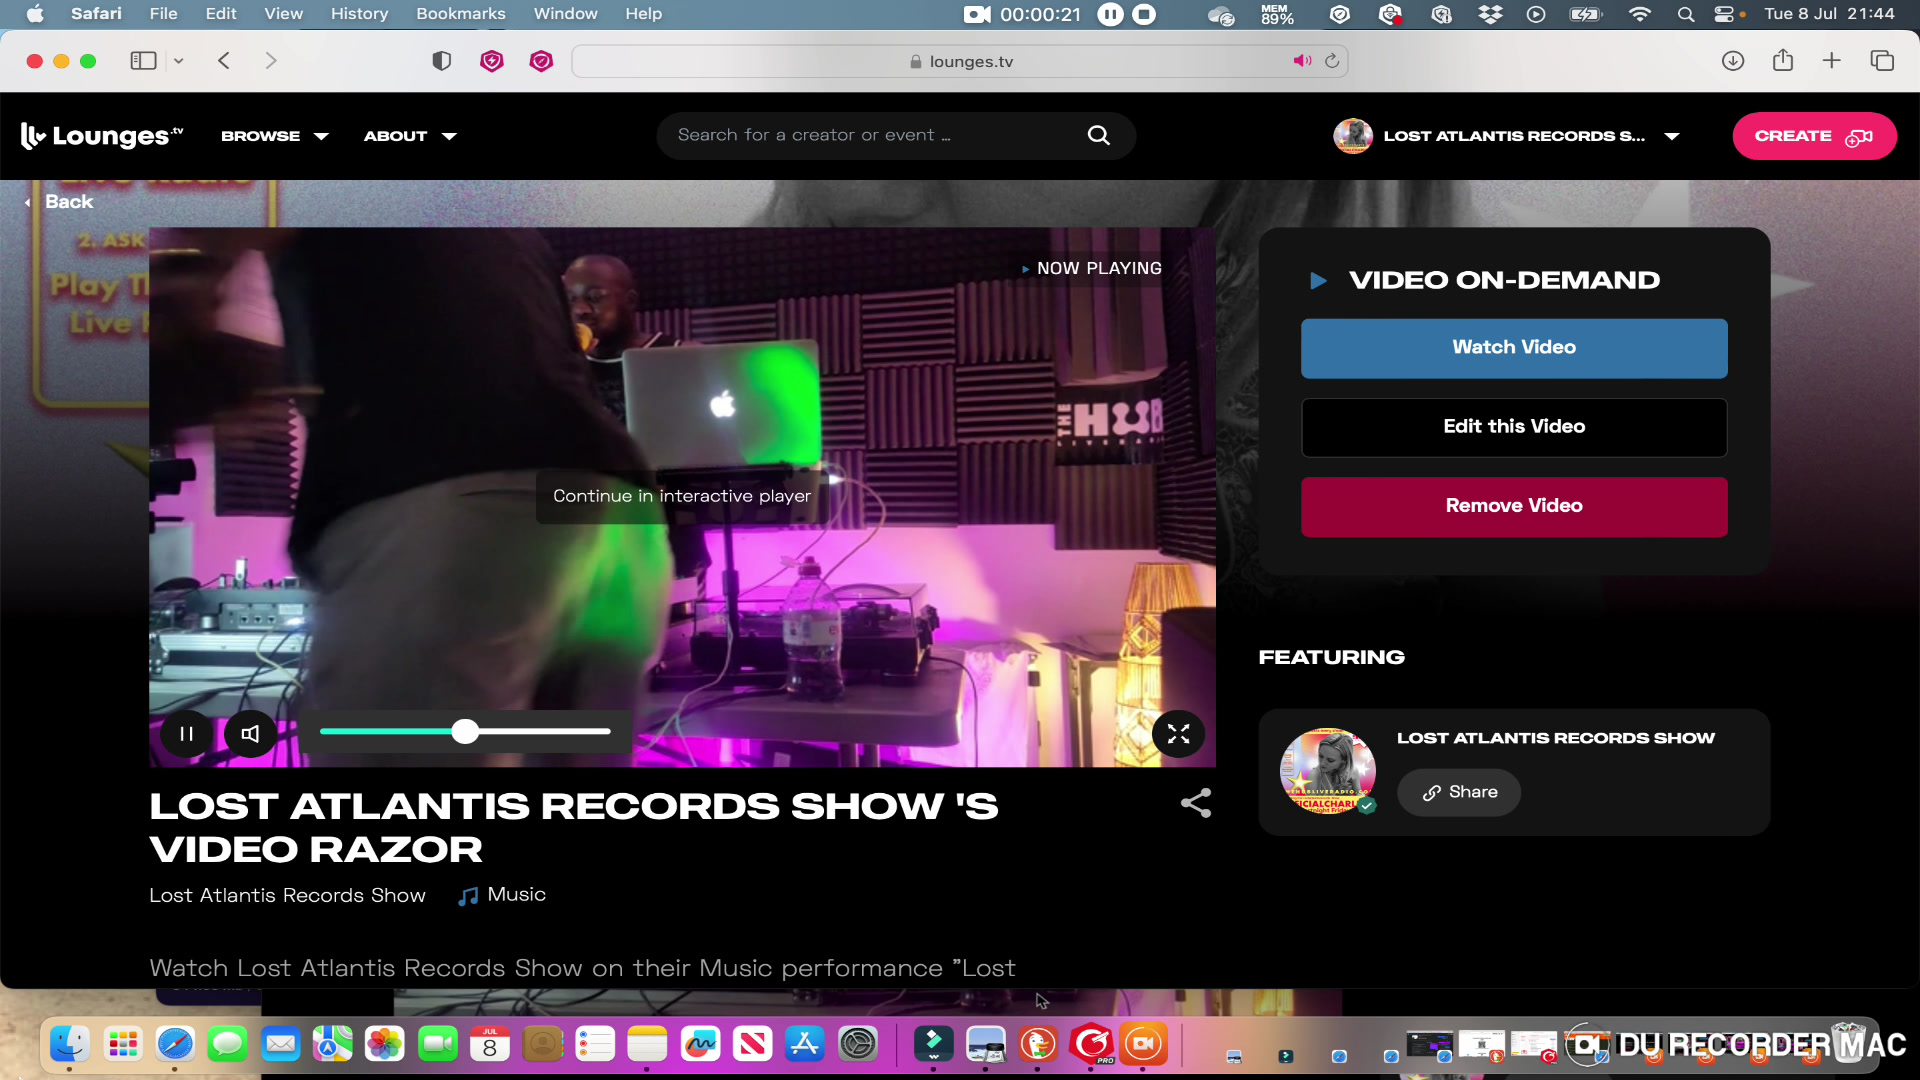Expand the BROWSE dropdown menu
Viewport: 1920px width, 1080px height.
(274, 136)
